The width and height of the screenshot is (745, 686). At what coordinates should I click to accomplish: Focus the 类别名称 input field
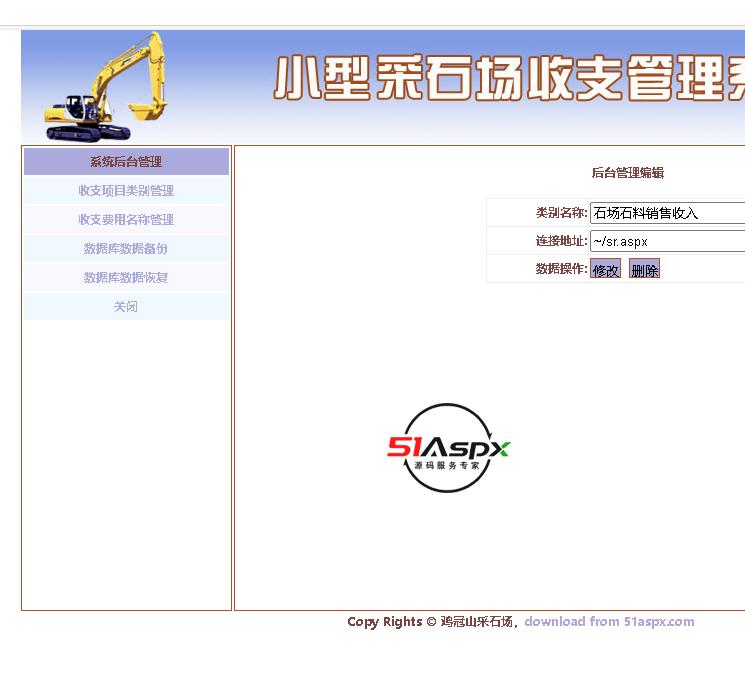coord(668,213)
